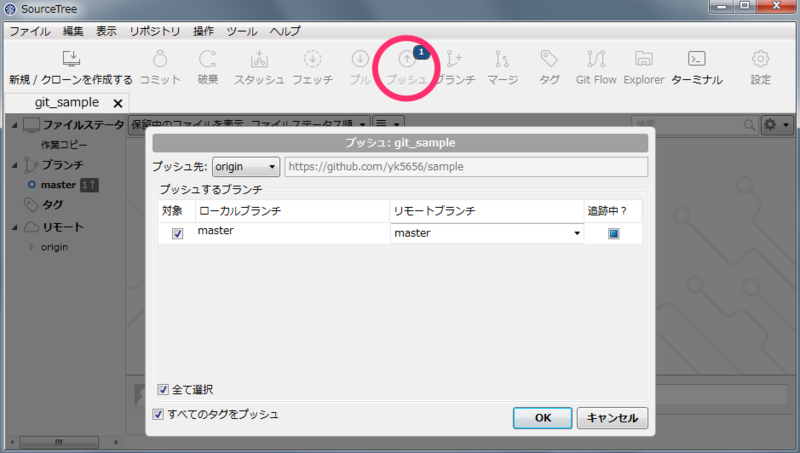Open the View (表示) menu
Viewport: 800px width, 453px height.
tap(106, 31)
